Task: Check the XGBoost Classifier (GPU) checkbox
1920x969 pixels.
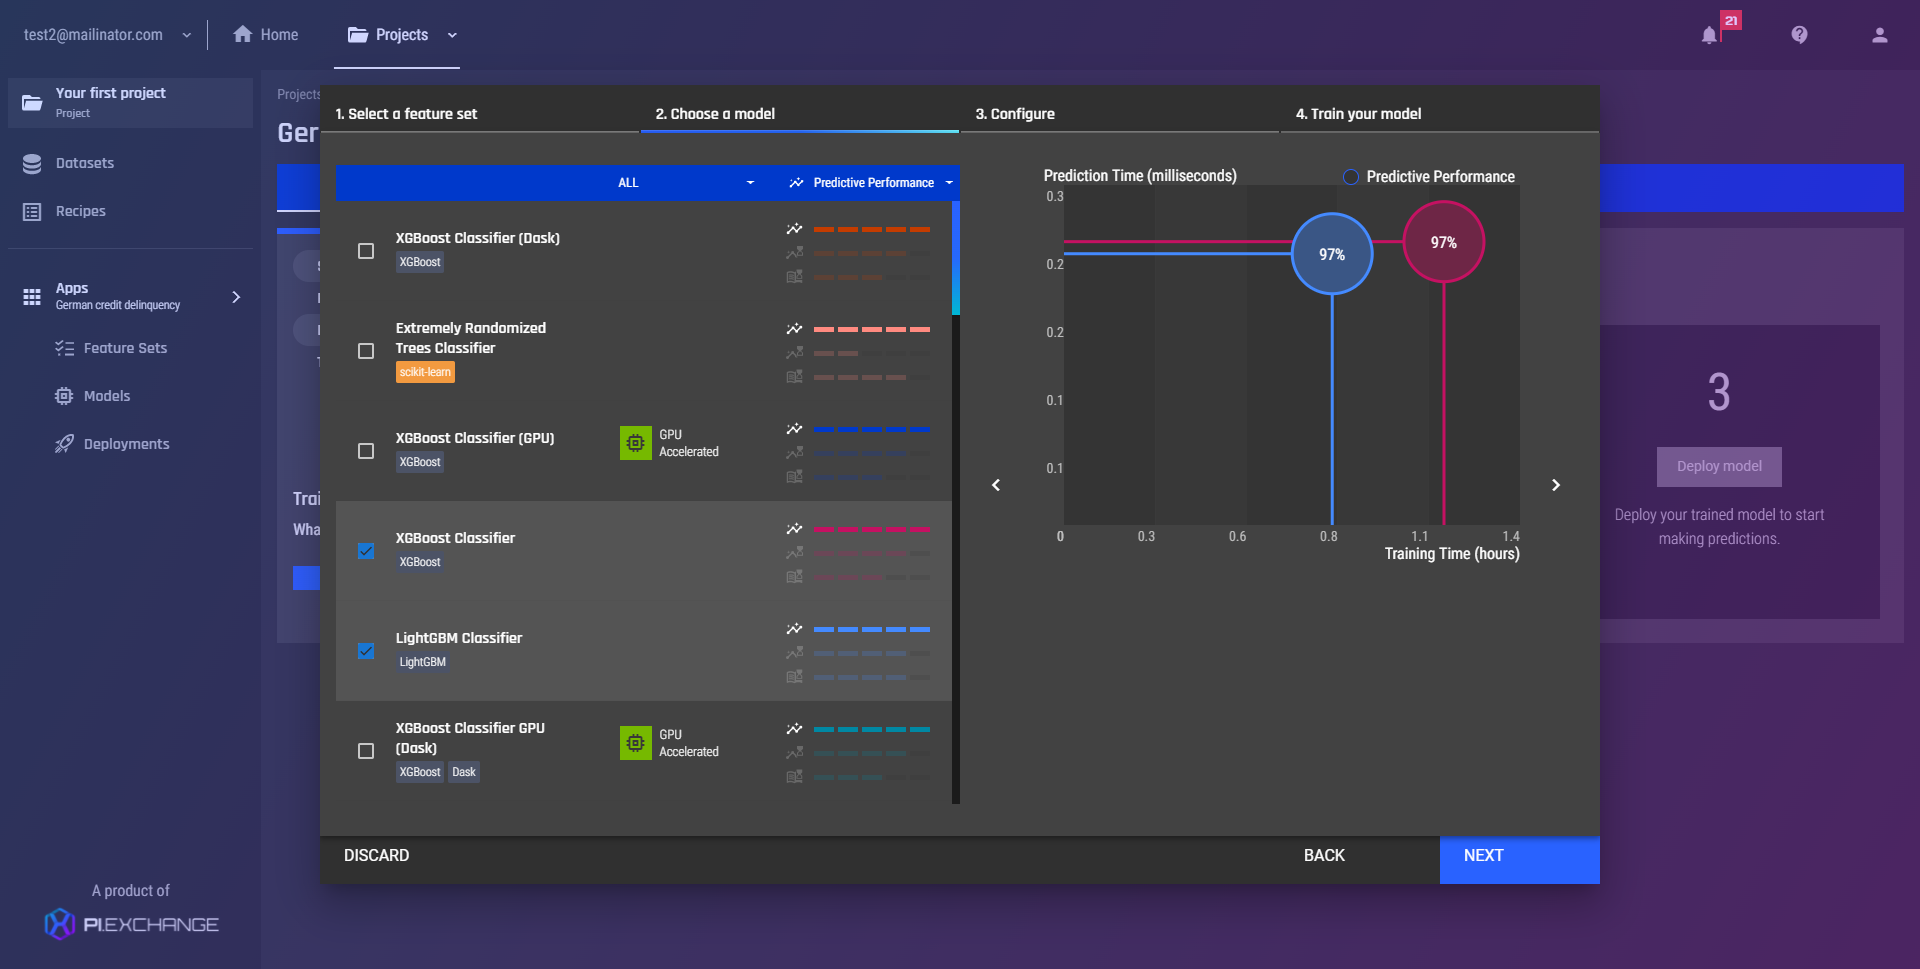Action: pyautogui.click(x=366, y=451)
